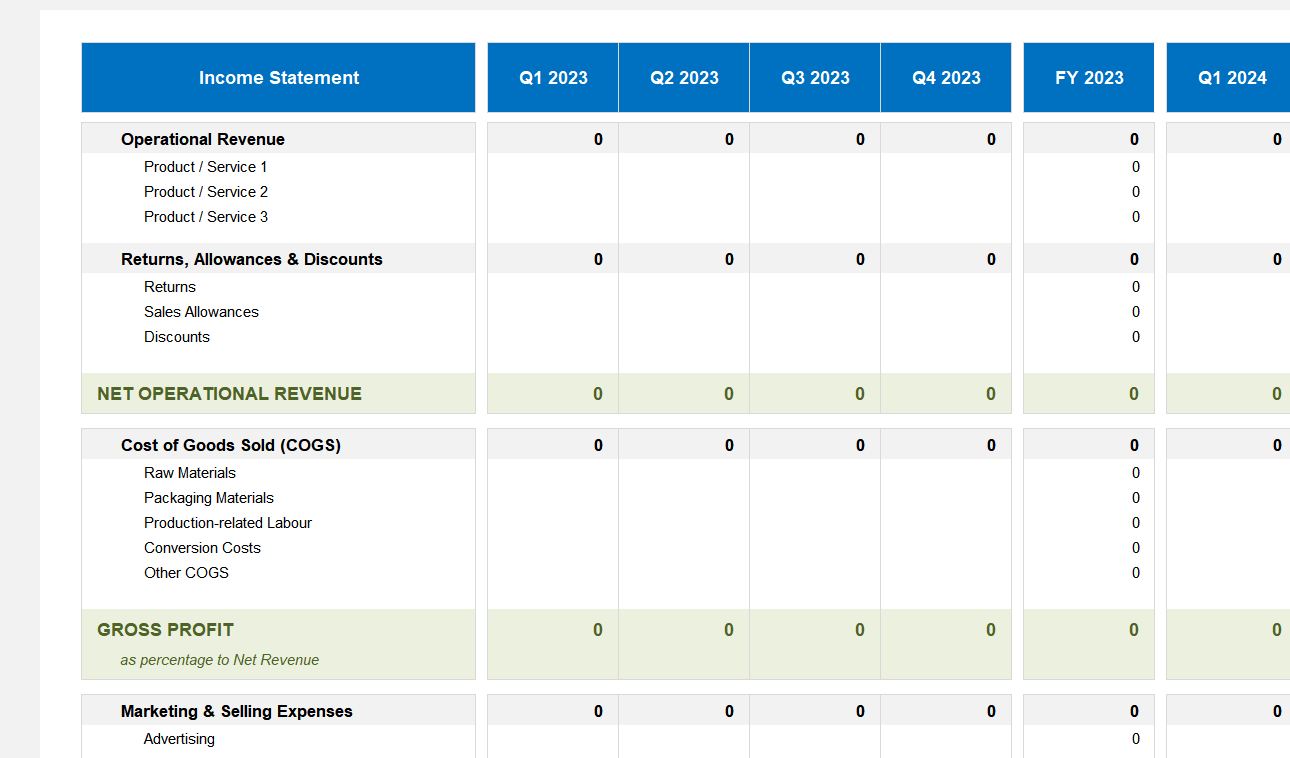This screenshot has width=1290, height=758.
Task: Select the Product / Service 1 label
Action: point(205,167)
